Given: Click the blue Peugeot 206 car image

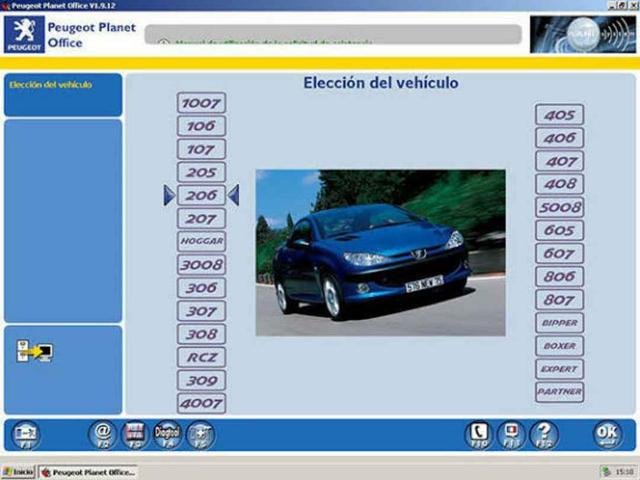Looking at the screenshot, I should click(380, 252).
